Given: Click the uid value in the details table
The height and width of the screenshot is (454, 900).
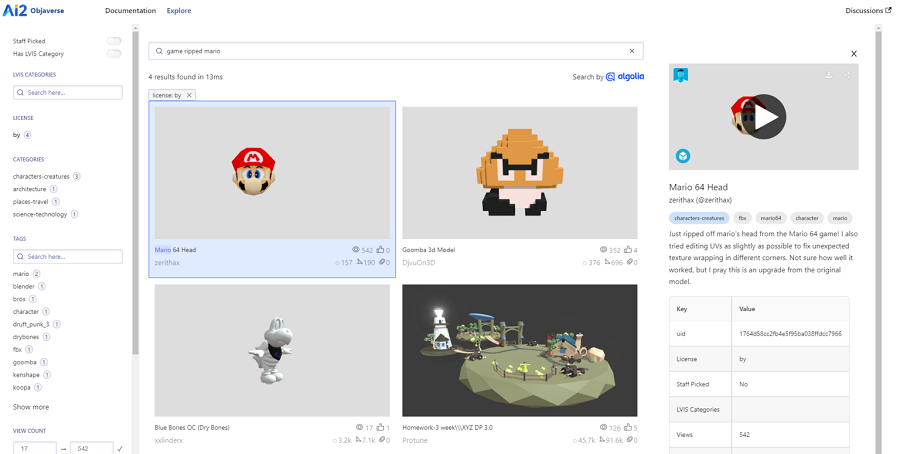Looking at the screenshot, I should coord(790,333).
